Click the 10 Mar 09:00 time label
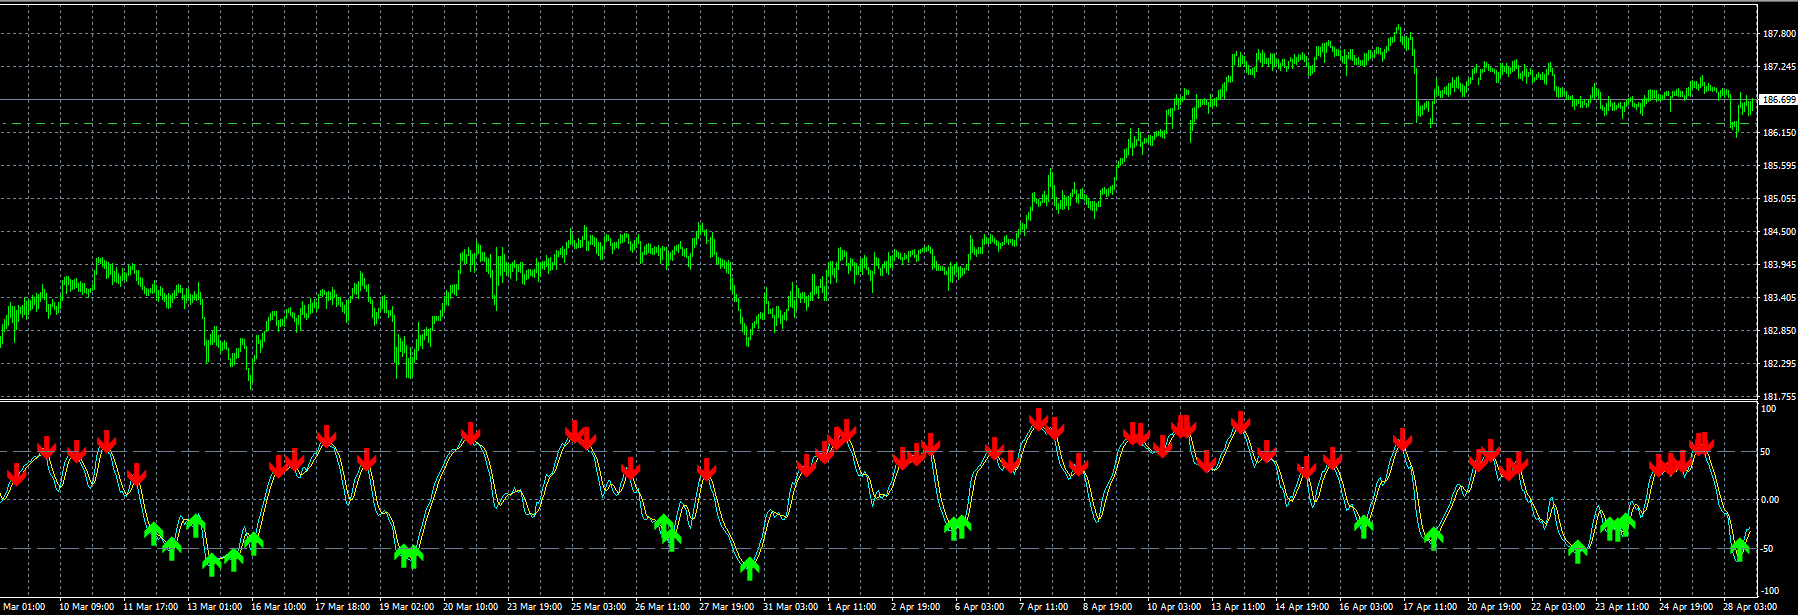 [x=87, y=607]
